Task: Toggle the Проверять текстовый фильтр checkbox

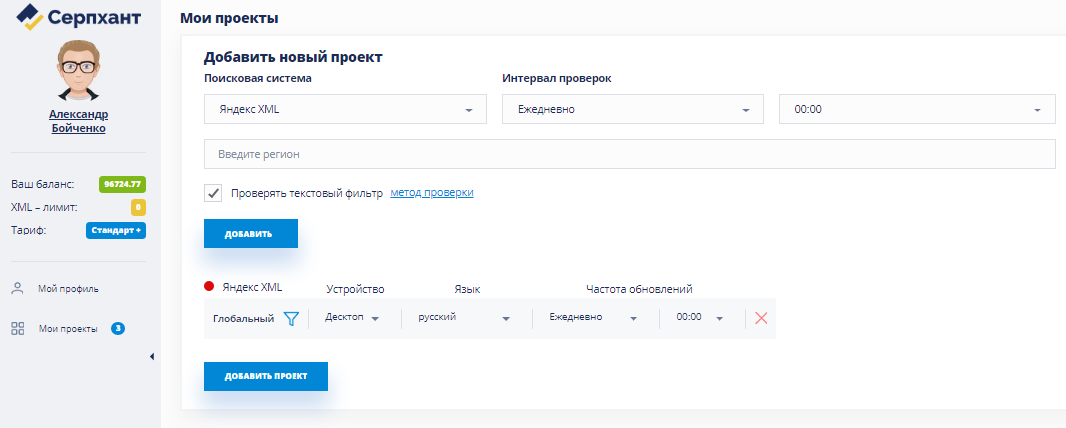Action: click(213, 193)
